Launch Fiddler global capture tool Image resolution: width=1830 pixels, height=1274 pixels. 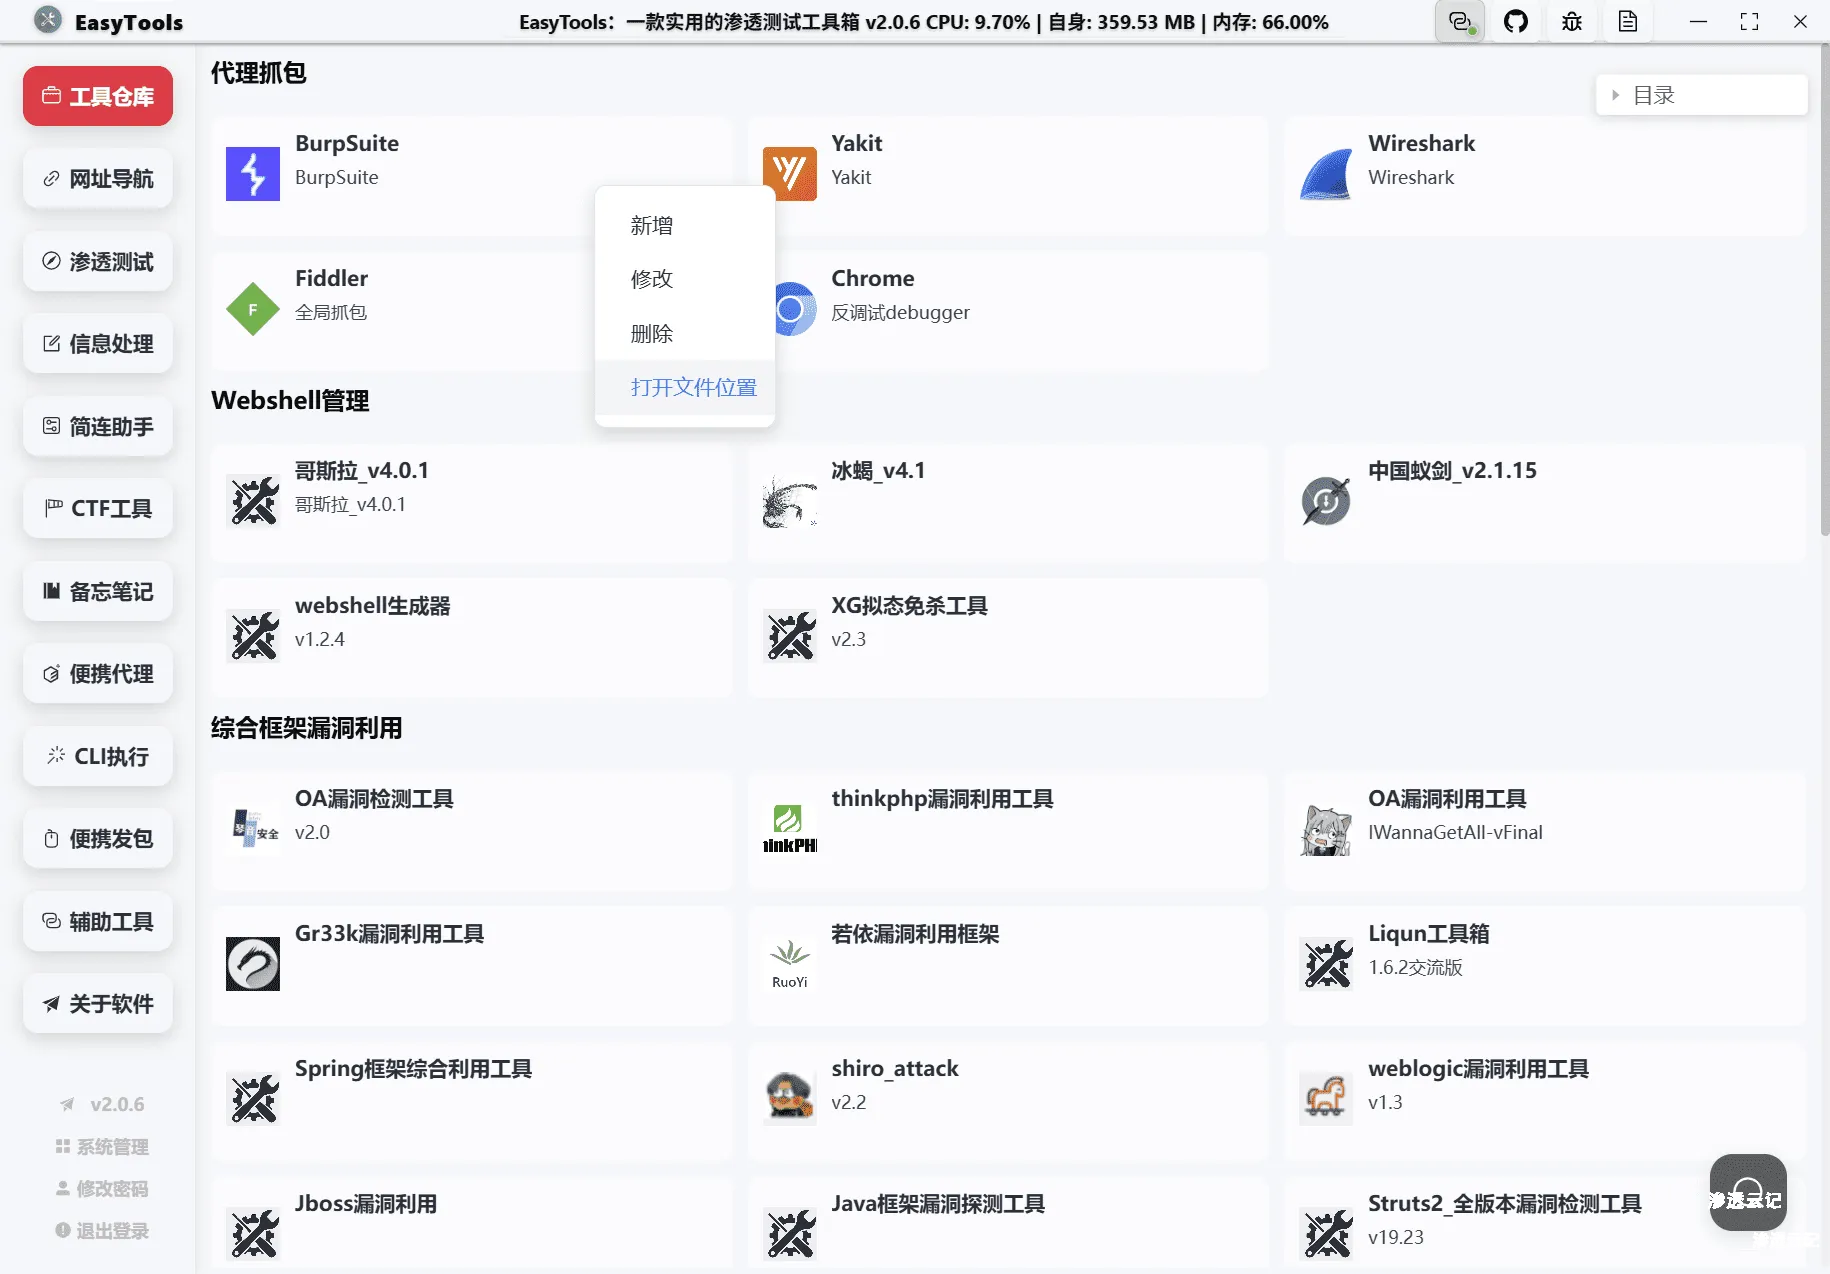coord(252,308)
